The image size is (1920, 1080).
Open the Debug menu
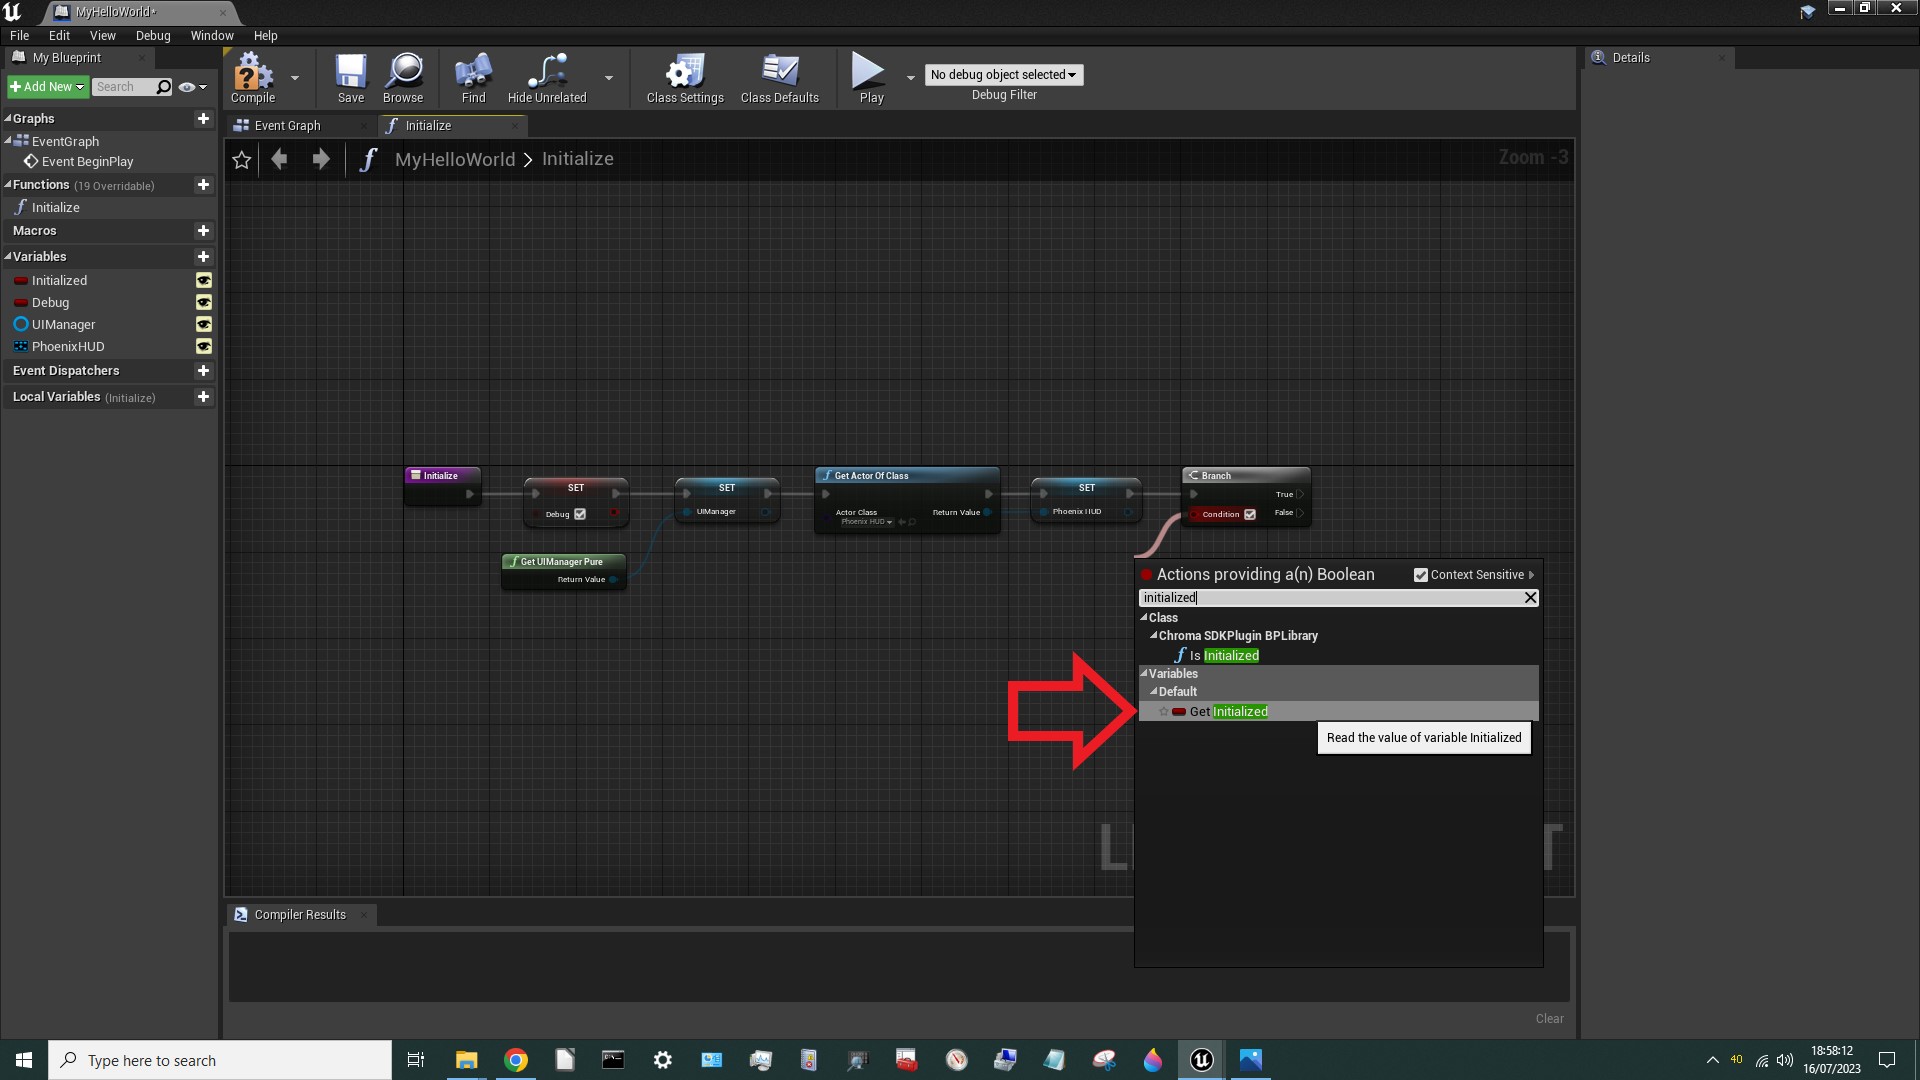(x=153, y=35)
